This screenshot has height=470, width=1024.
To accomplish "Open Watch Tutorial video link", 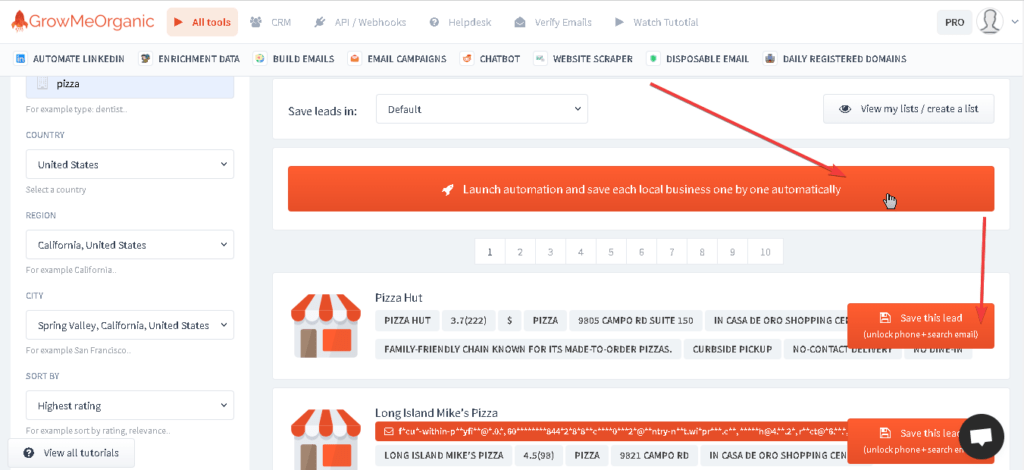I will coord(656,22).
